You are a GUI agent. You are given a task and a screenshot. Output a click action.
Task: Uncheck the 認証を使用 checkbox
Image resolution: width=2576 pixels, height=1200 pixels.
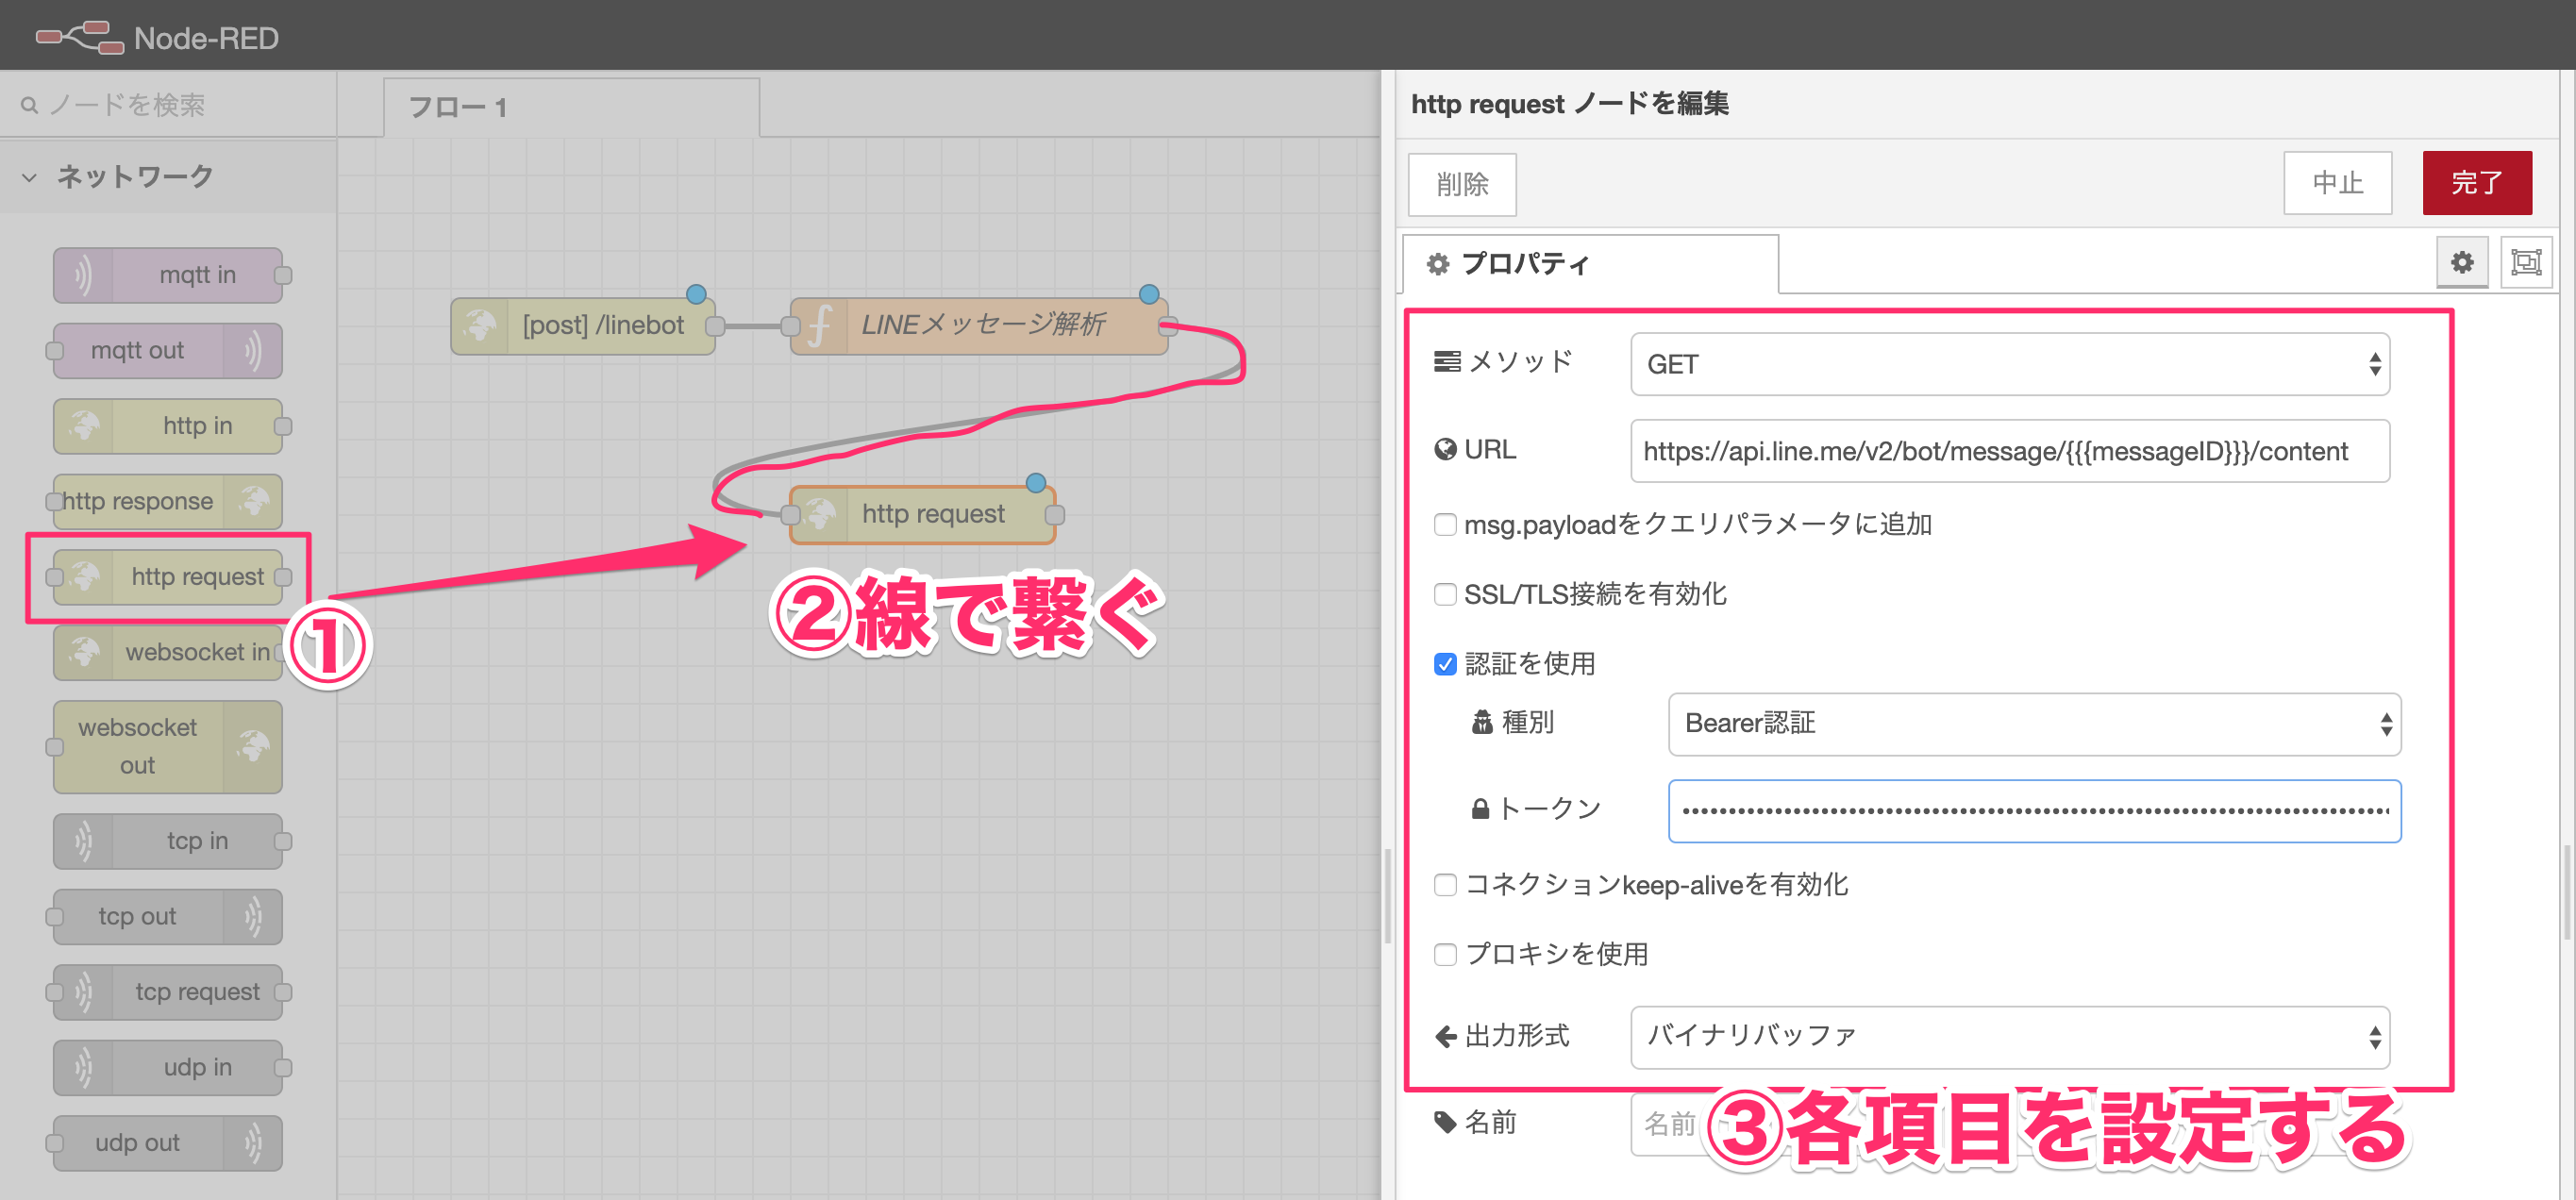[1444, 664]
